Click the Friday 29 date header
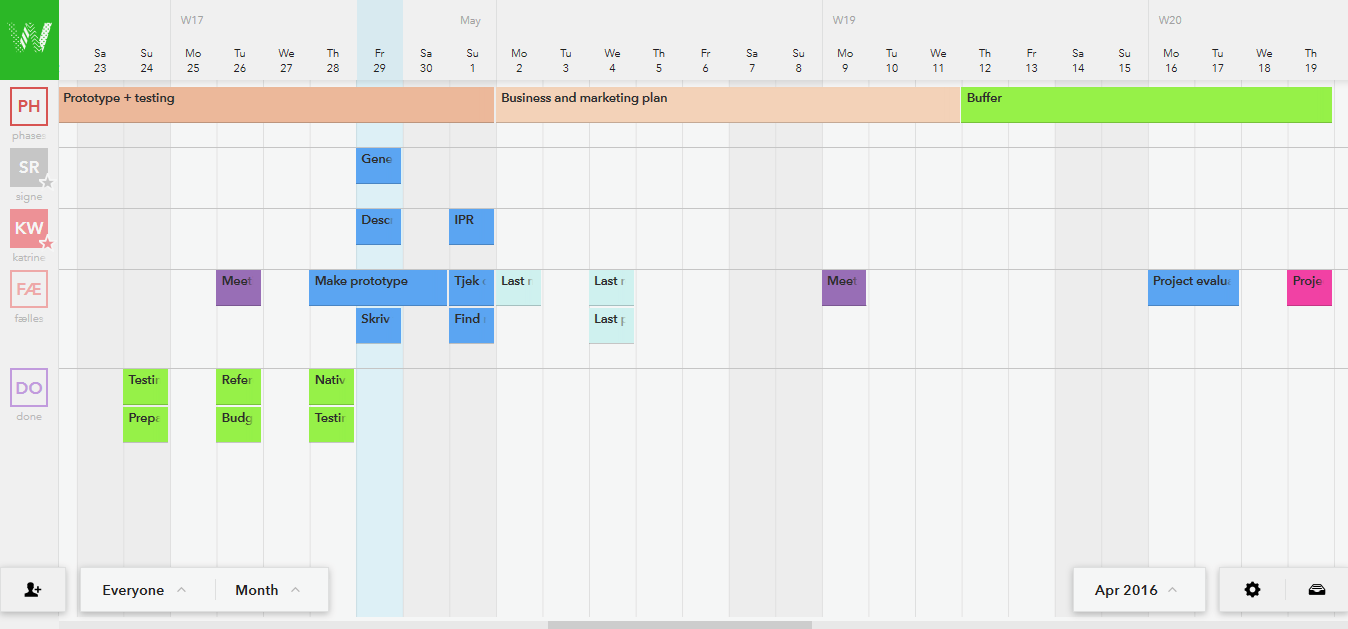The height and width of the screenshot is (629, 1348). pyautogui.click(x=380, y=60)
